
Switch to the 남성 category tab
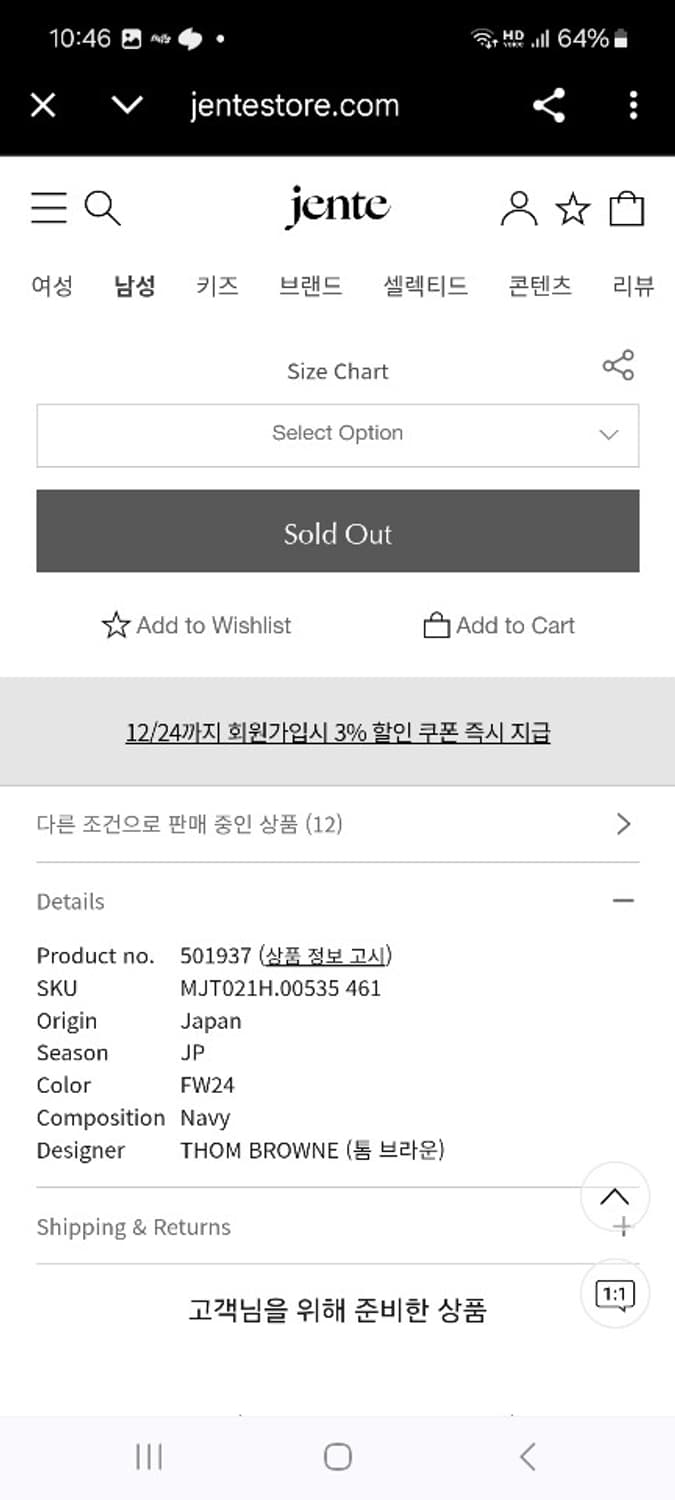point(134,286)
